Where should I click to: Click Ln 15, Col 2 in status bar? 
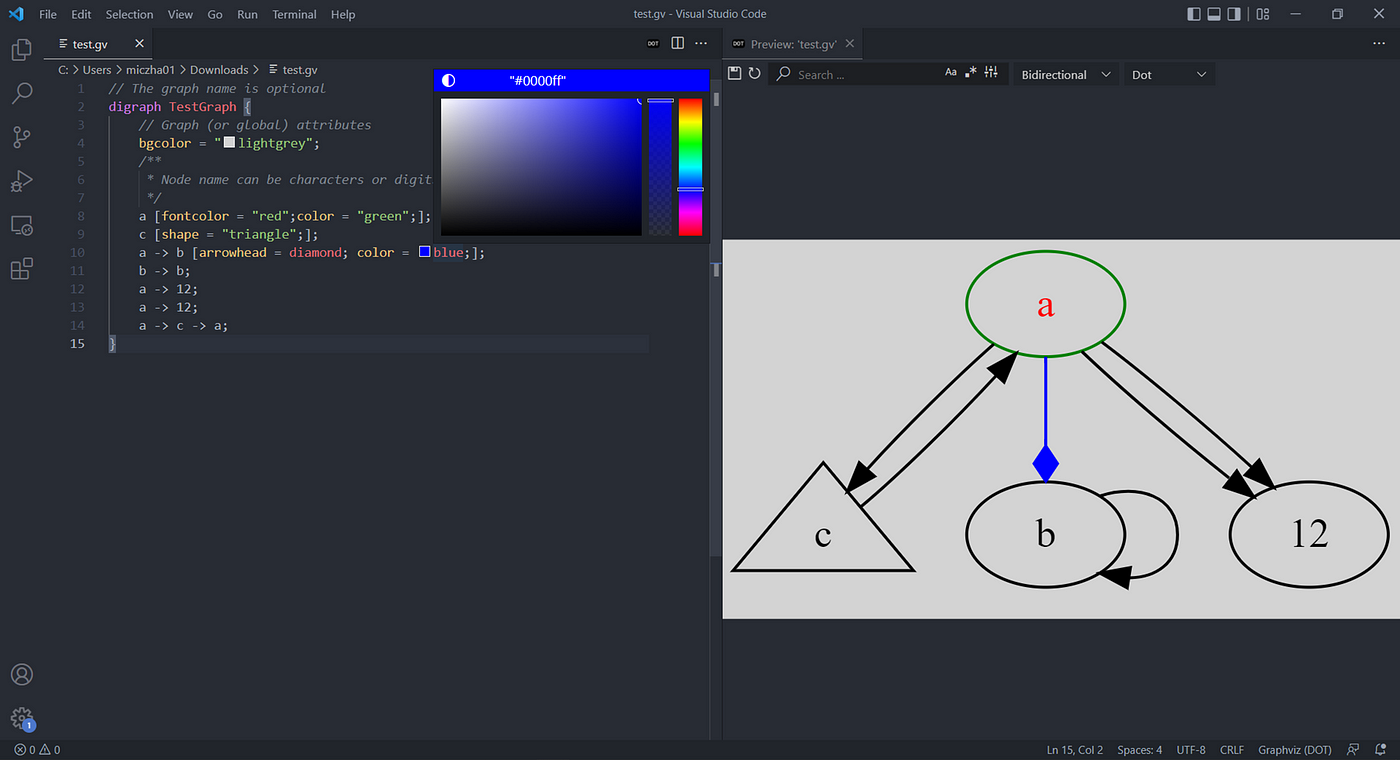point(1075,750)
